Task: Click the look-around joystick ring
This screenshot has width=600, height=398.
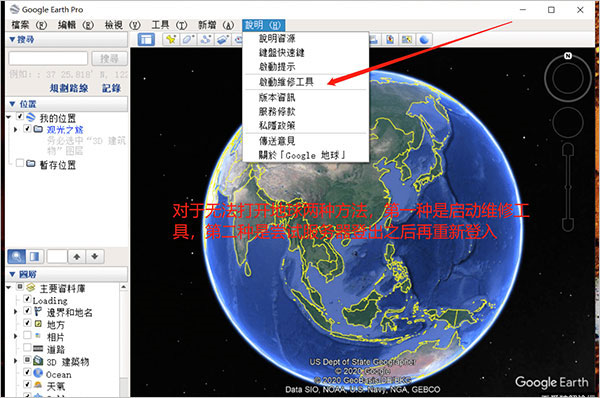Action: (568, 78)
